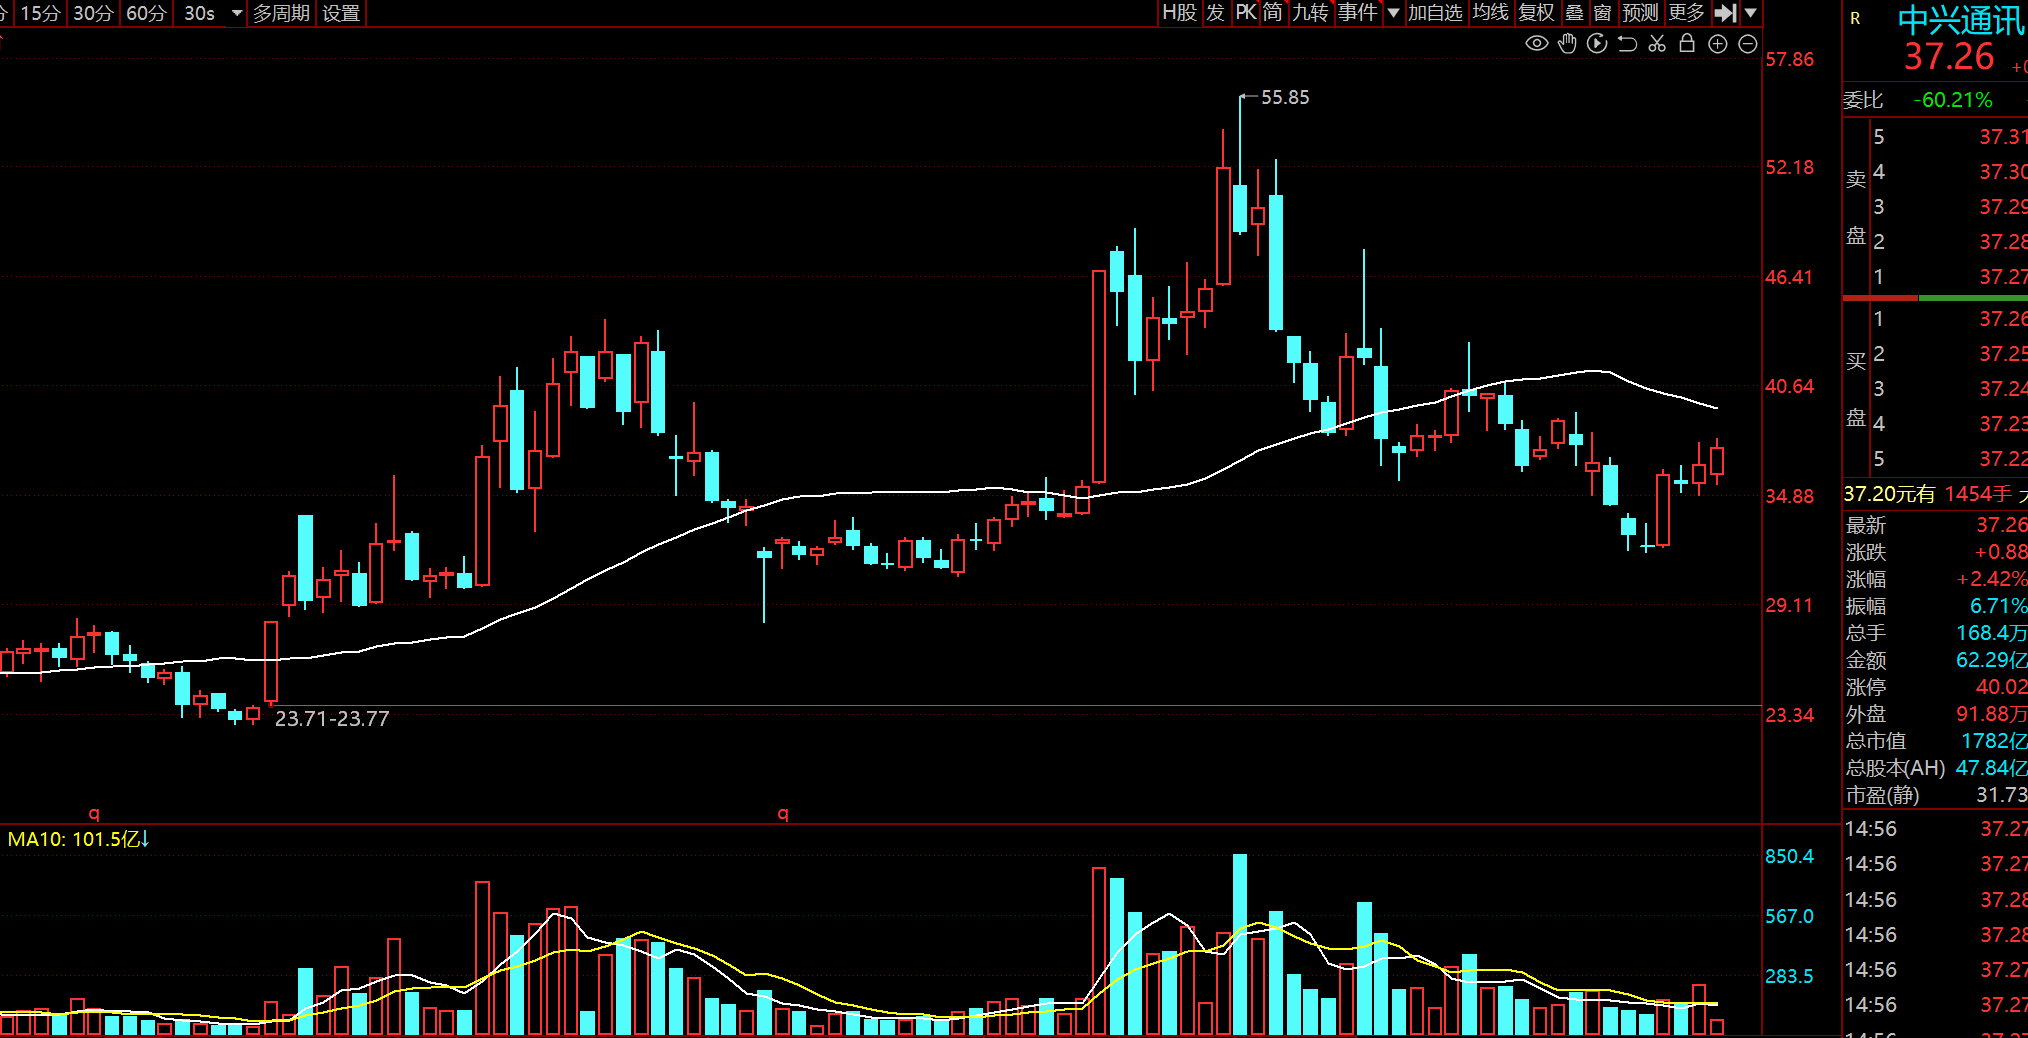Viewport: 2028px width, 1038px height.
Task: Toggle the eye visibility icon above the chart
Action: tap(1536, 43)
